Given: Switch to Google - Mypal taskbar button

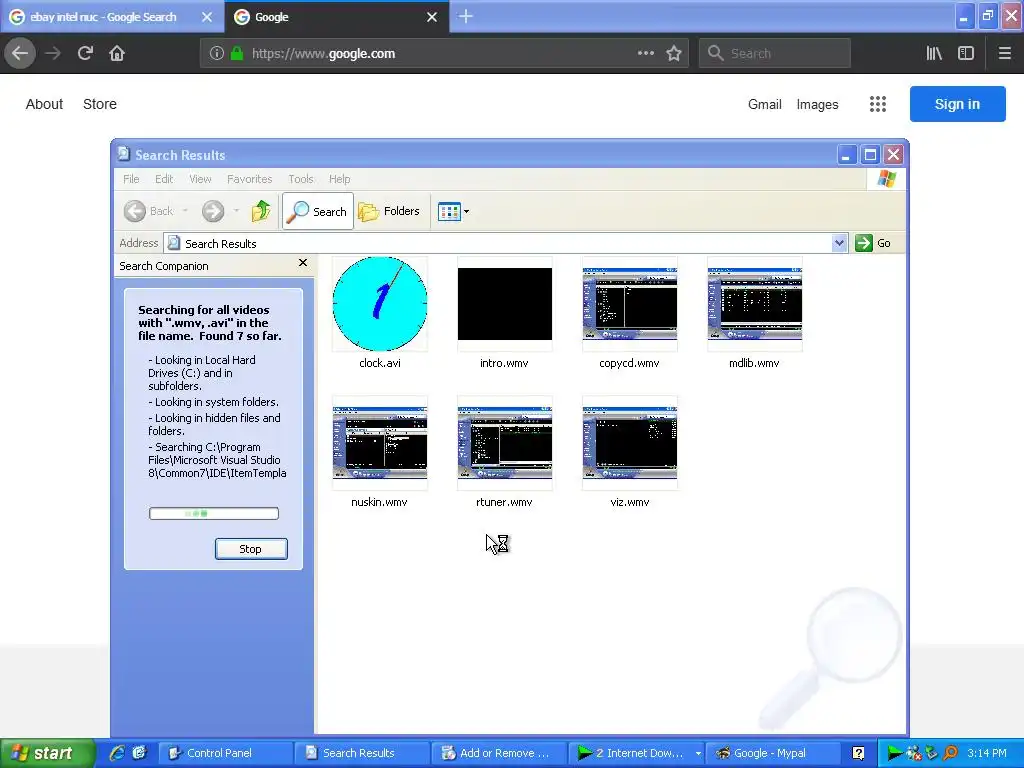Looking at the screenshot, I should (x=775, y=753).
